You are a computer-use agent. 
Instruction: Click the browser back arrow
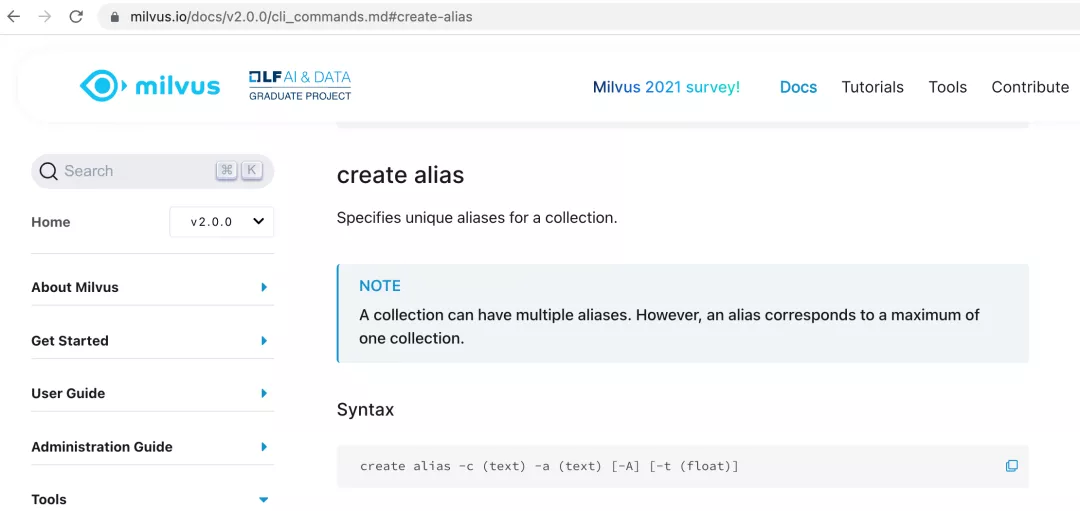point(14,17)
